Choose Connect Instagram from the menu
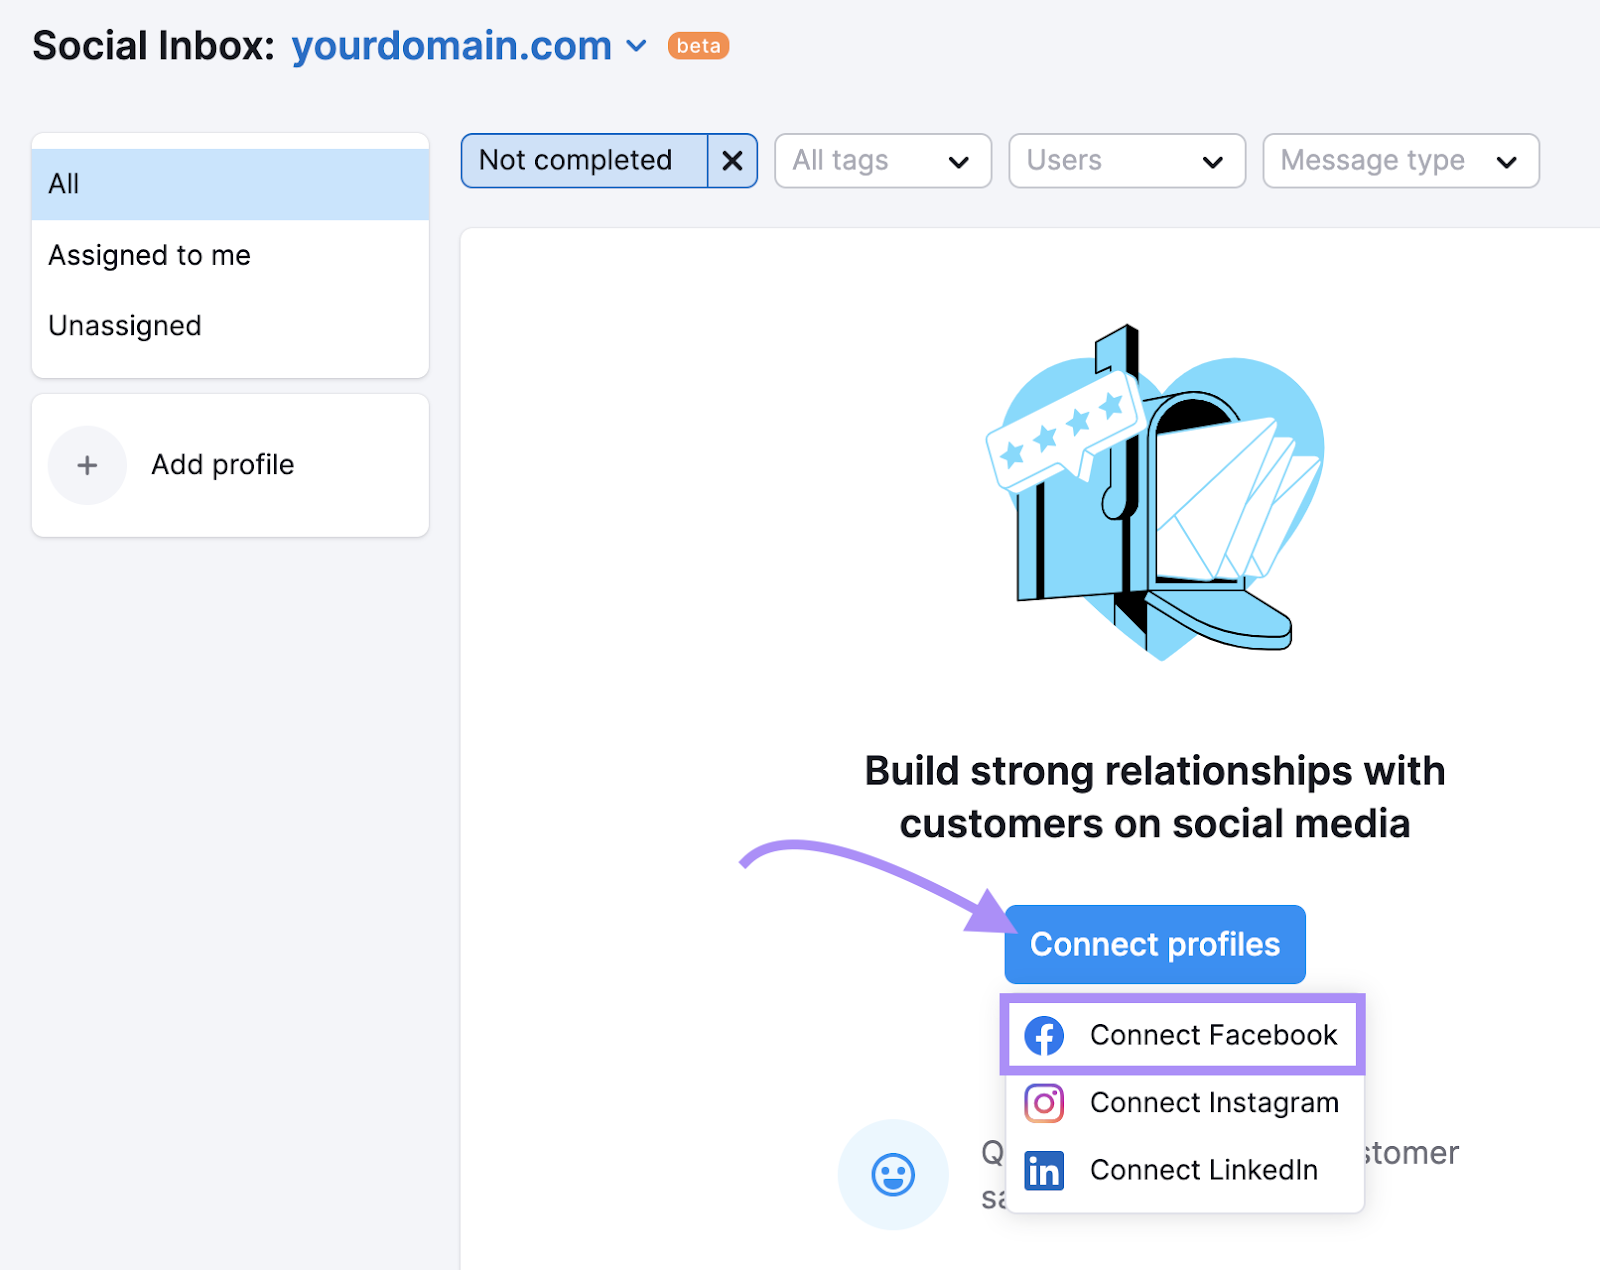Screen dimensions: 1600x1270 click(1213, 1103)
